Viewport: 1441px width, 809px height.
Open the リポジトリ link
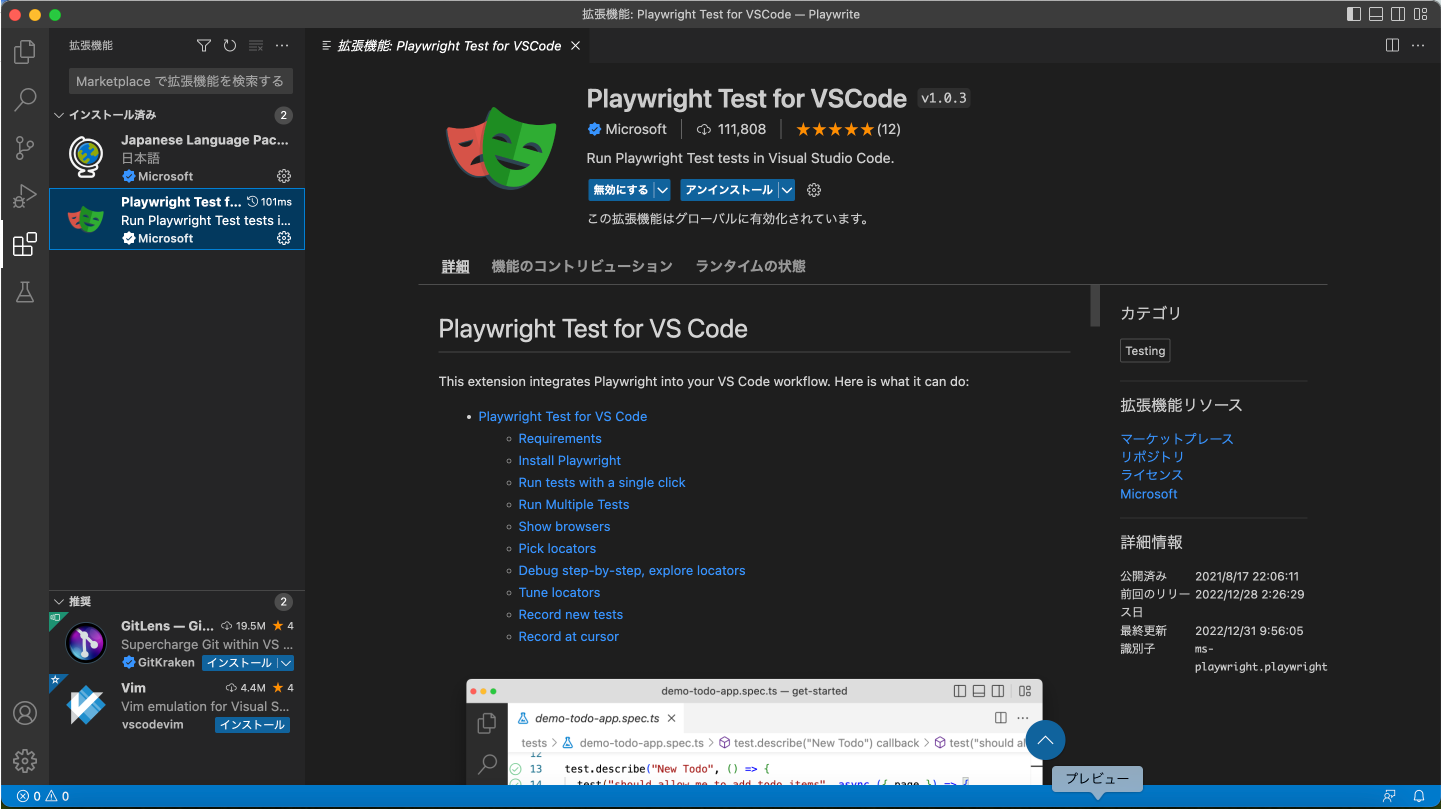(x=1152, y=457)
